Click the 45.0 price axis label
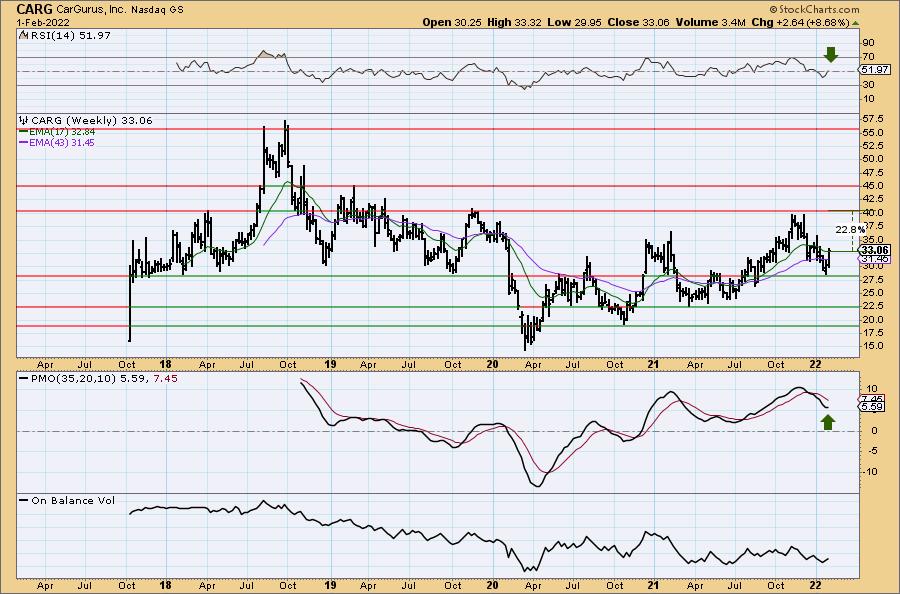This screenshot has height=594, width=900. [x=872, y=186]
